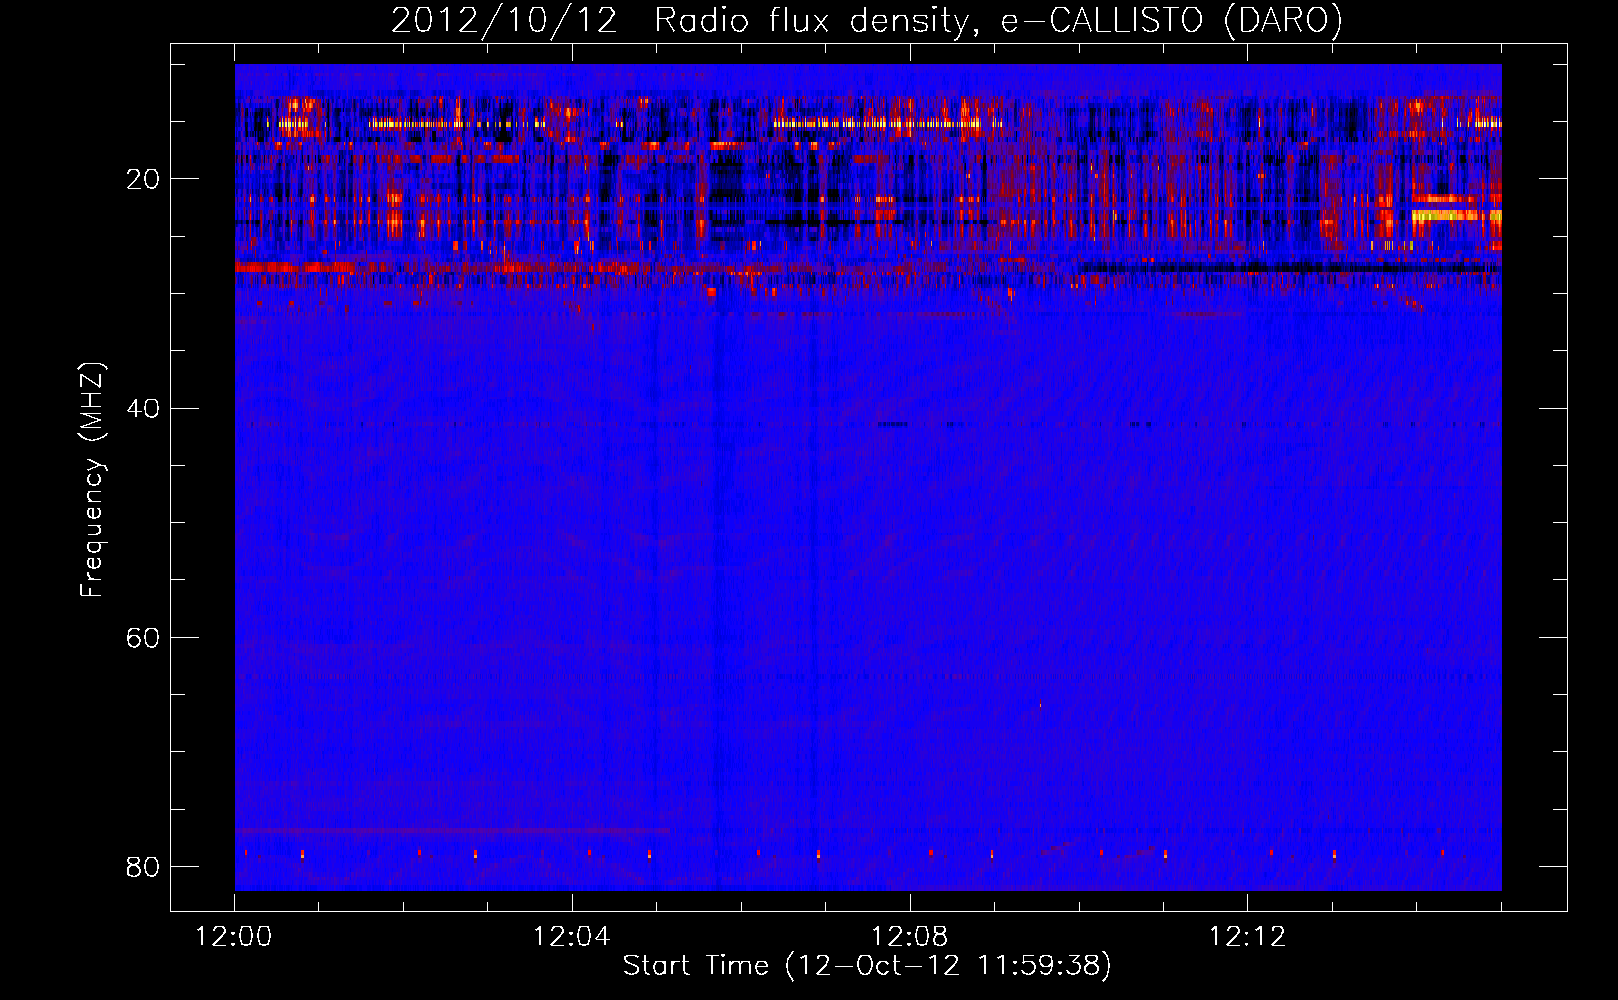This screenshot has height=1000, width=1618.
Task: Click the '12:12' time tick label
Action: click(x=1247, y=937)
